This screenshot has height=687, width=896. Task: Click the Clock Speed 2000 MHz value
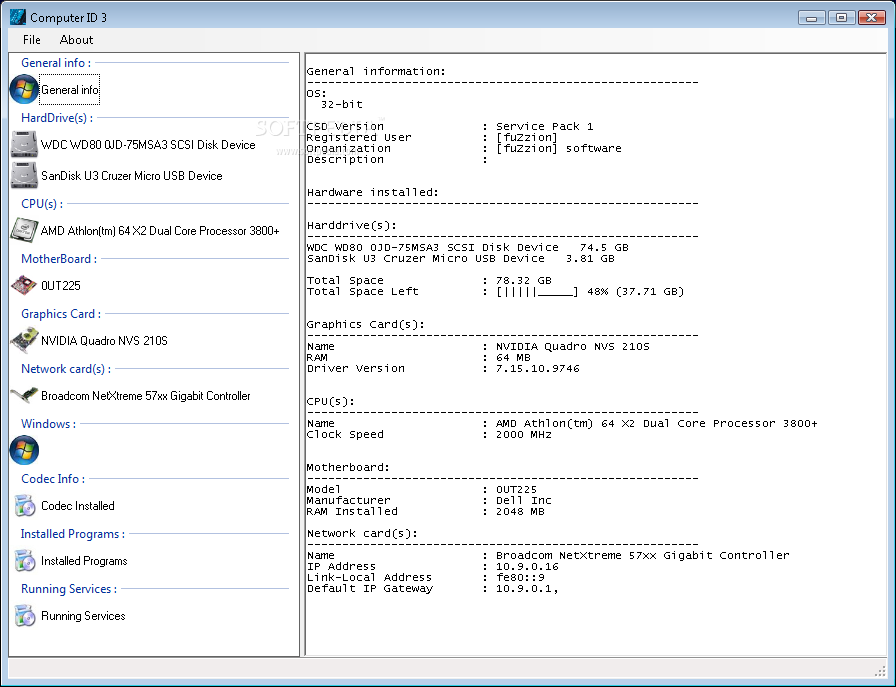[x=523, y=434]
